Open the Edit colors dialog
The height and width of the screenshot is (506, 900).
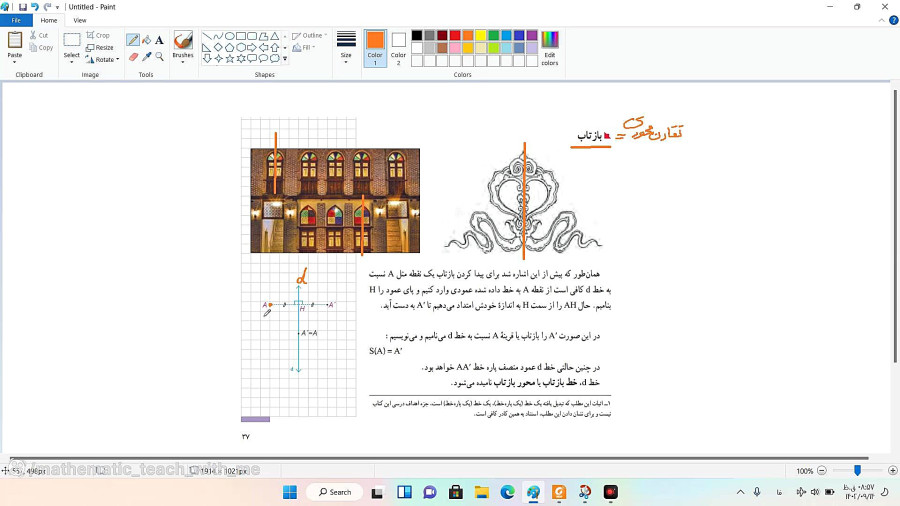point(549,48)
